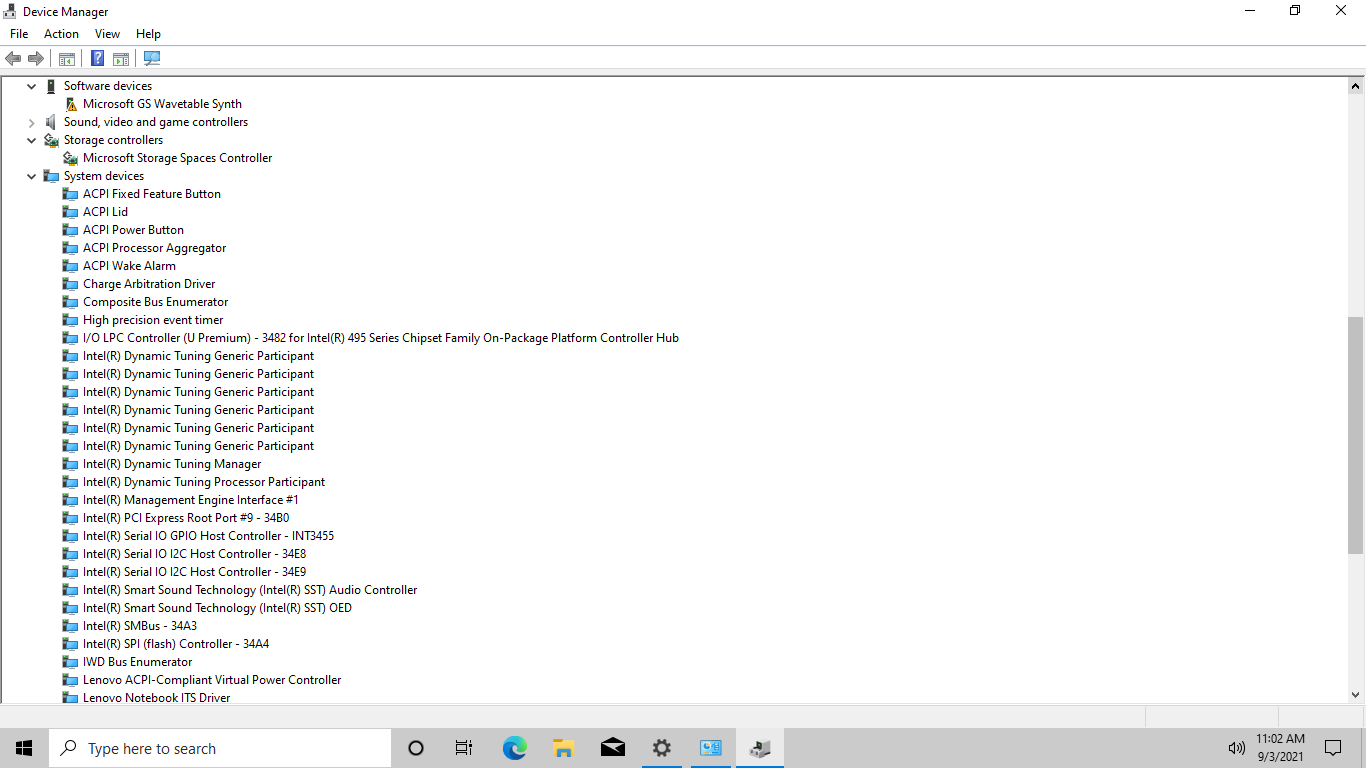Select the I/O LPC Controller (U Premium) entry
Viewport: 1366px width, 768px height.
(381, 338)
